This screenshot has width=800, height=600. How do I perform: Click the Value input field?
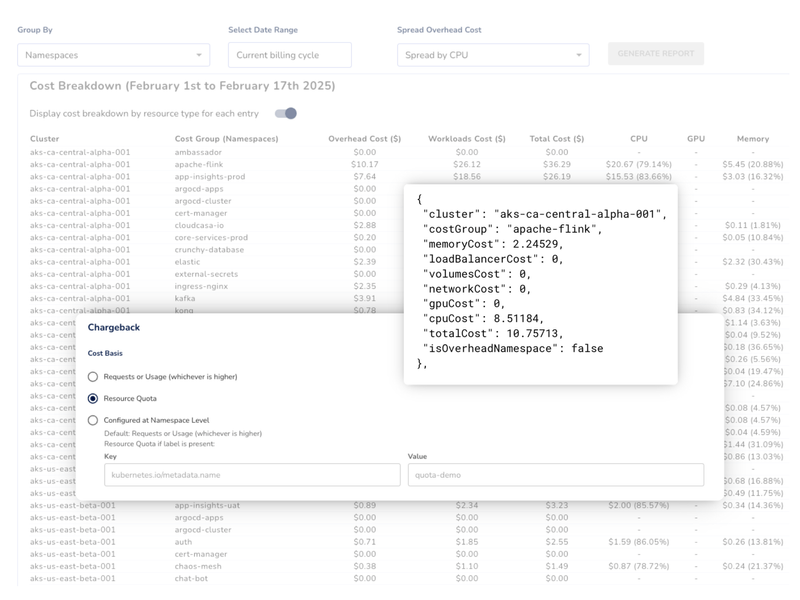point(556,475)
